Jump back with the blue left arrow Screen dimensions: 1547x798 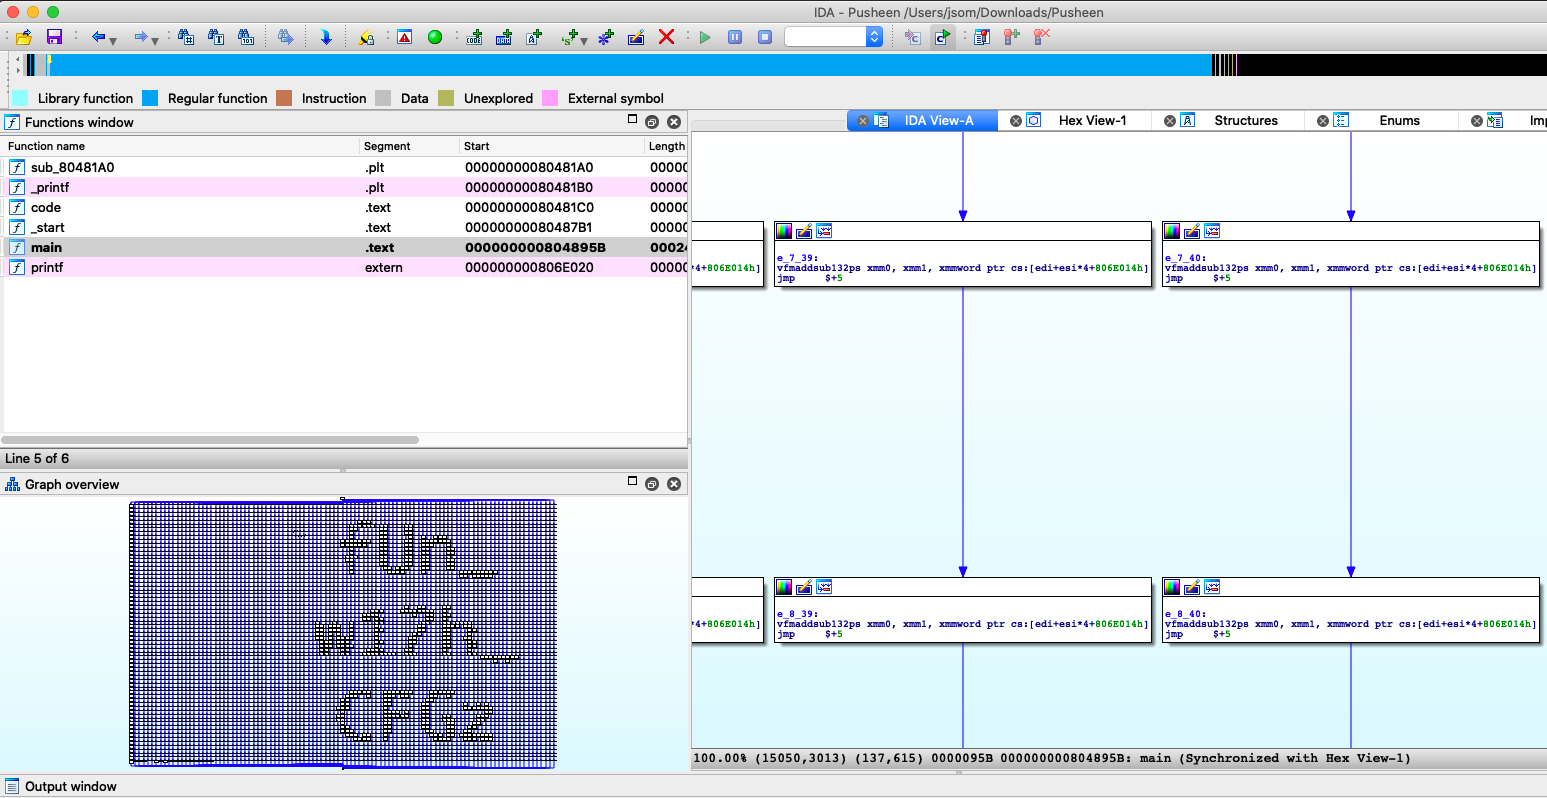tap(98, 37)
